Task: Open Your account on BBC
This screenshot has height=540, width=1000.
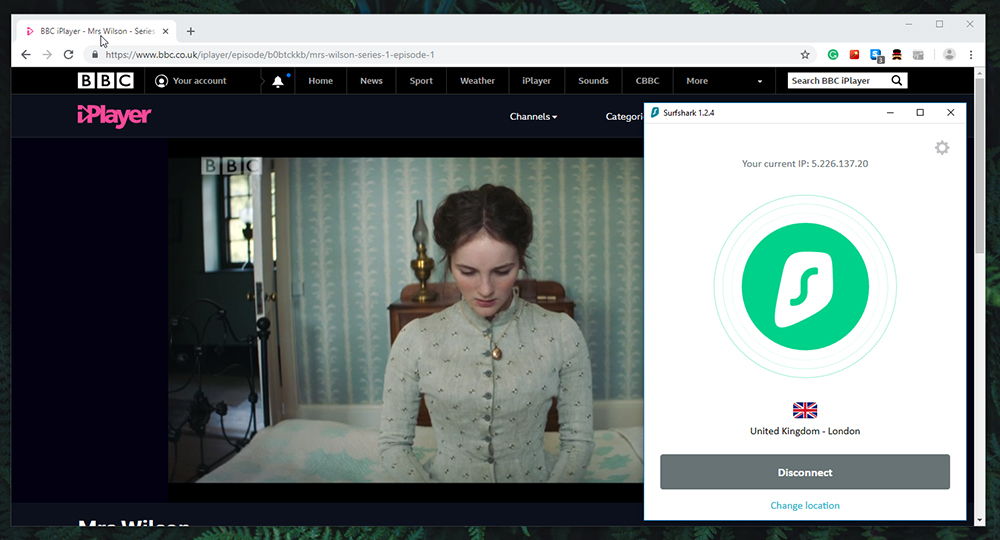Action: pyautogui.click(x=191, y=81)
